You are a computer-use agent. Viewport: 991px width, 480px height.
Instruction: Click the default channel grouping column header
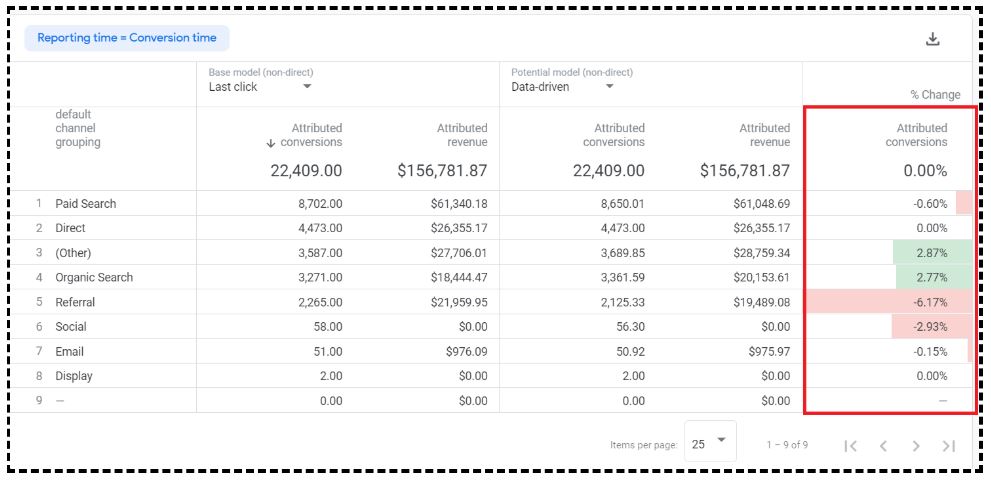pyautogui.click(x=78, y=128)
